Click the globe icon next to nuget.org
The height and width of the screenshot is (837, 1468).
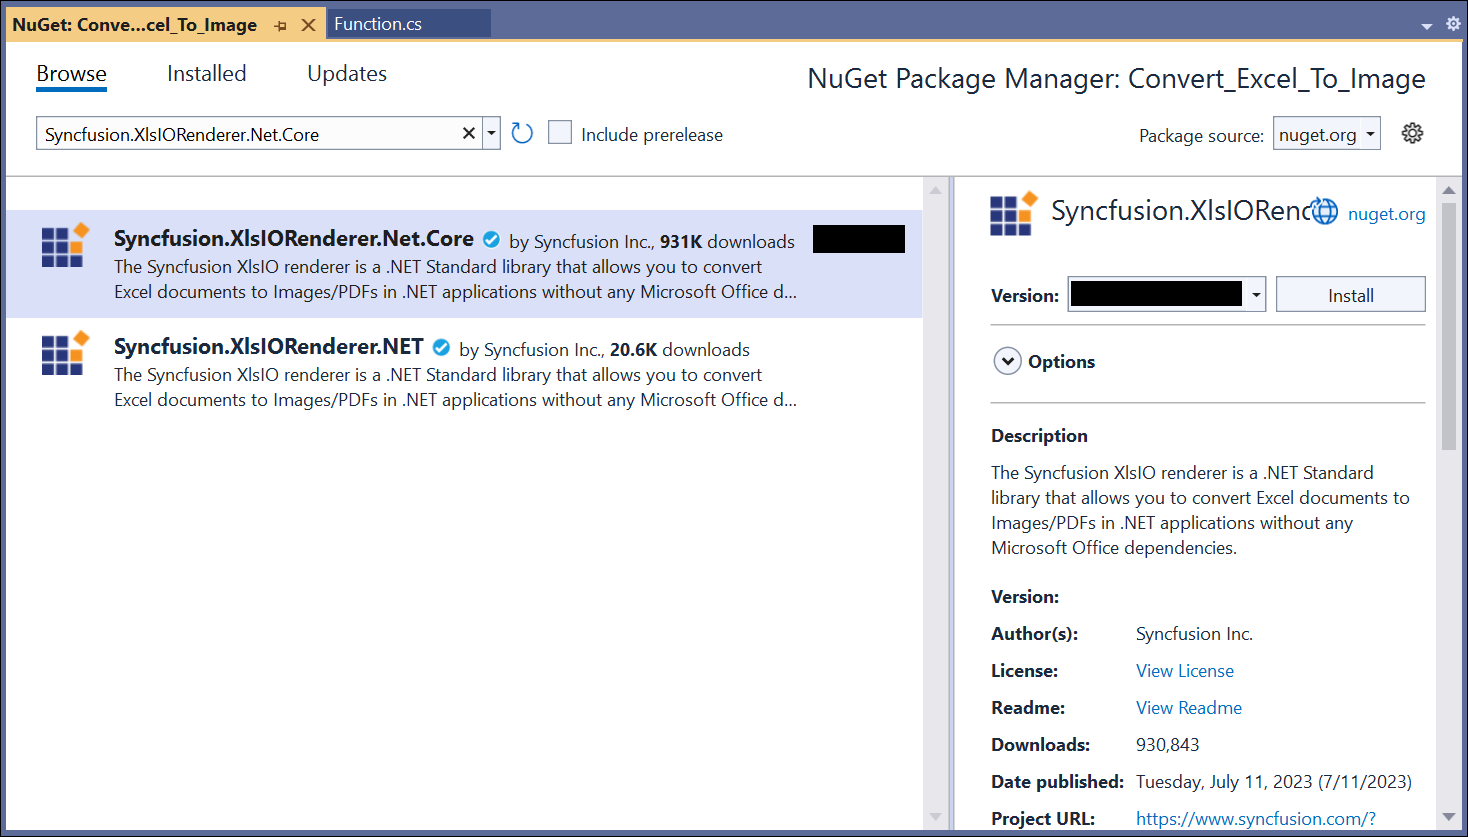click(x=1325, y=212)
